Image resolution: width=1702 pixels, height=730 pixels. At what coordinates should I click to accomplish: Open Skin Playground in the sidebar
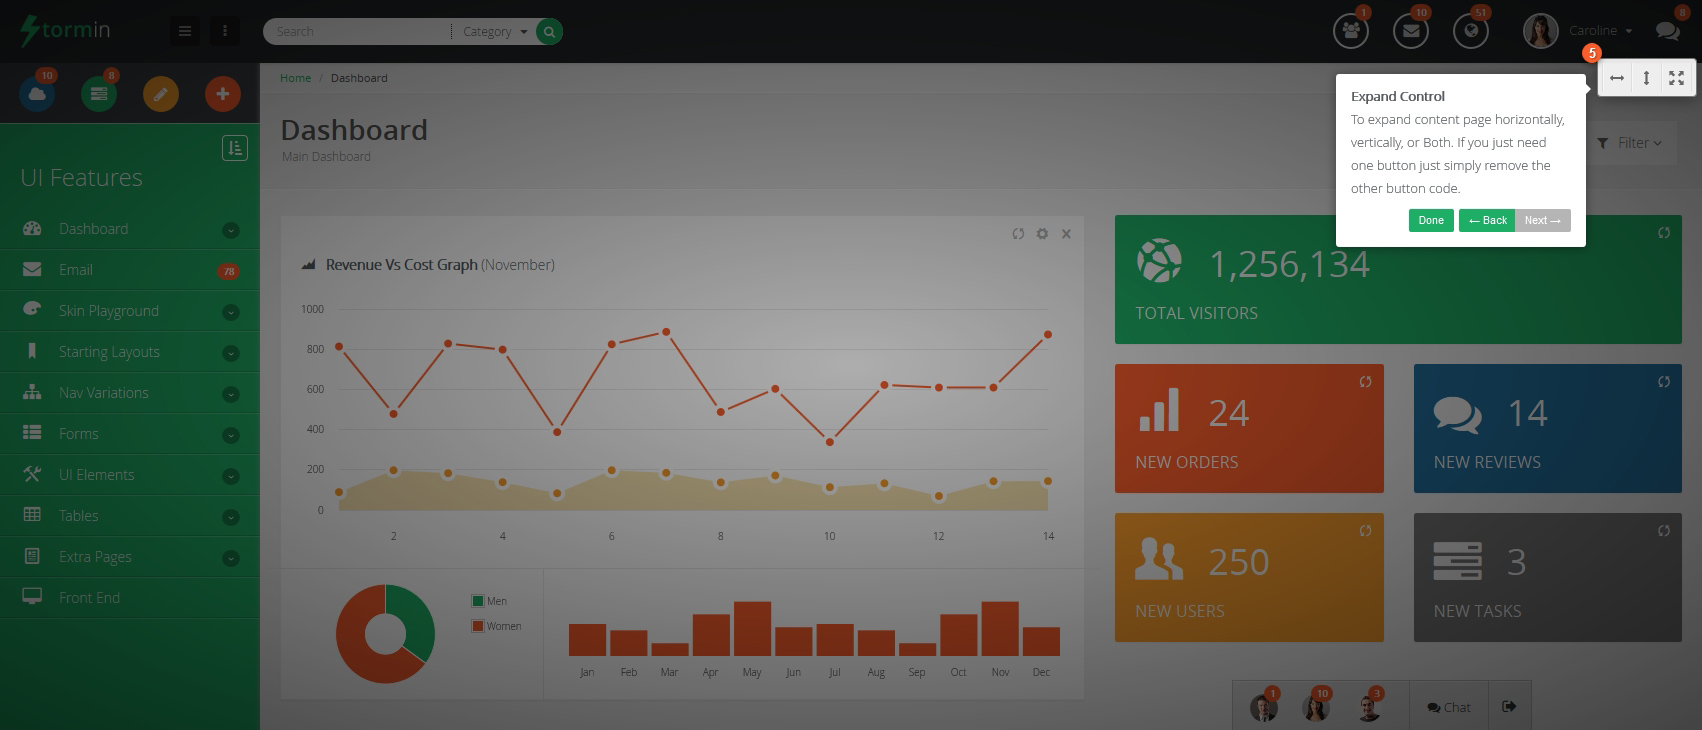coord(108,311)
